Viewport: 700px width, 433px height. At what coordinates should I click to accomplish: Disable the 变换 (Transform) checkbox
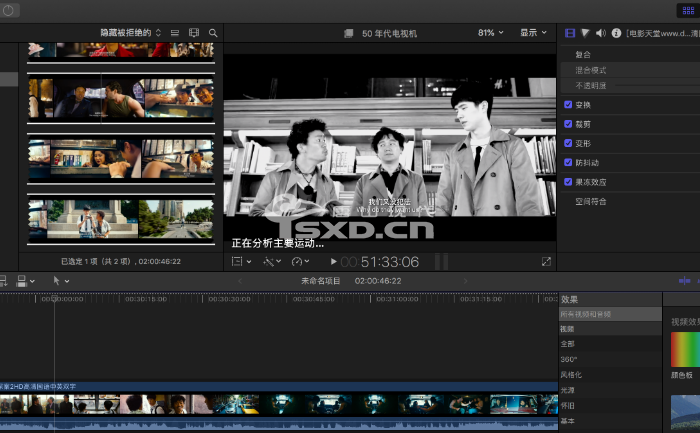(x=568, y=104)
